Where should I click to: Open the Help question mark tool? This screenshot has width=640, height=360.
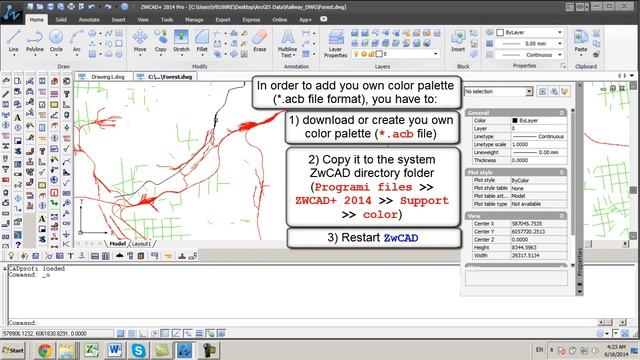coord(18,245)
